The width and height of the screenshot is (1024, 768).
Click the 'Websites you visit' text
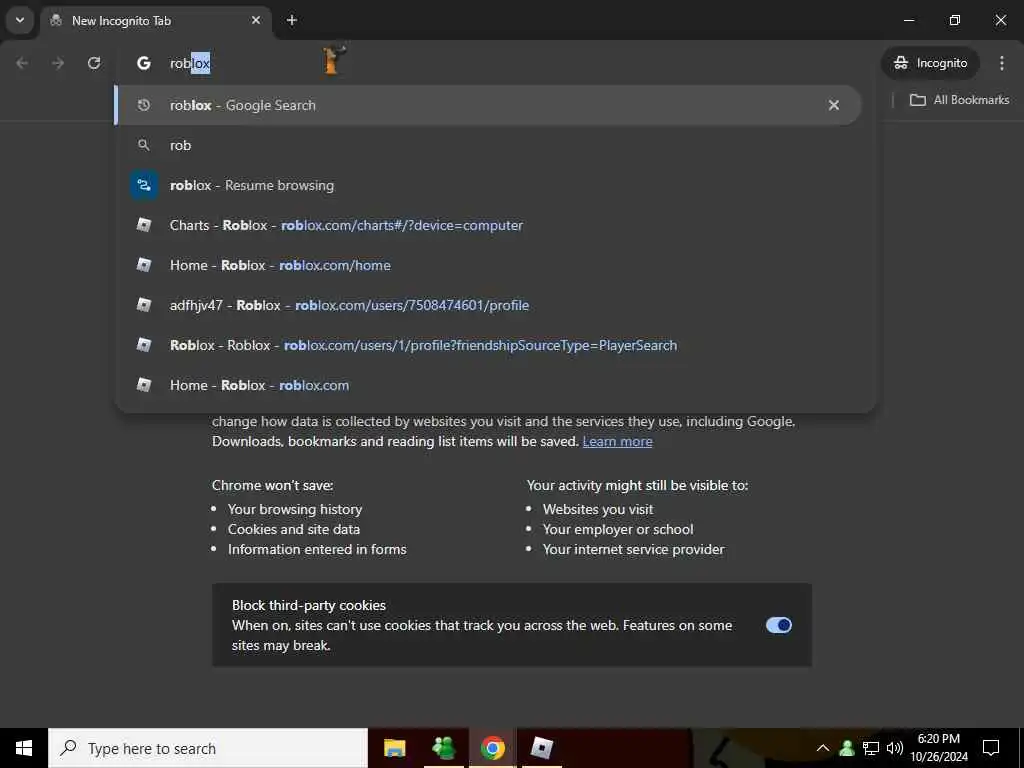coord(598,509)
